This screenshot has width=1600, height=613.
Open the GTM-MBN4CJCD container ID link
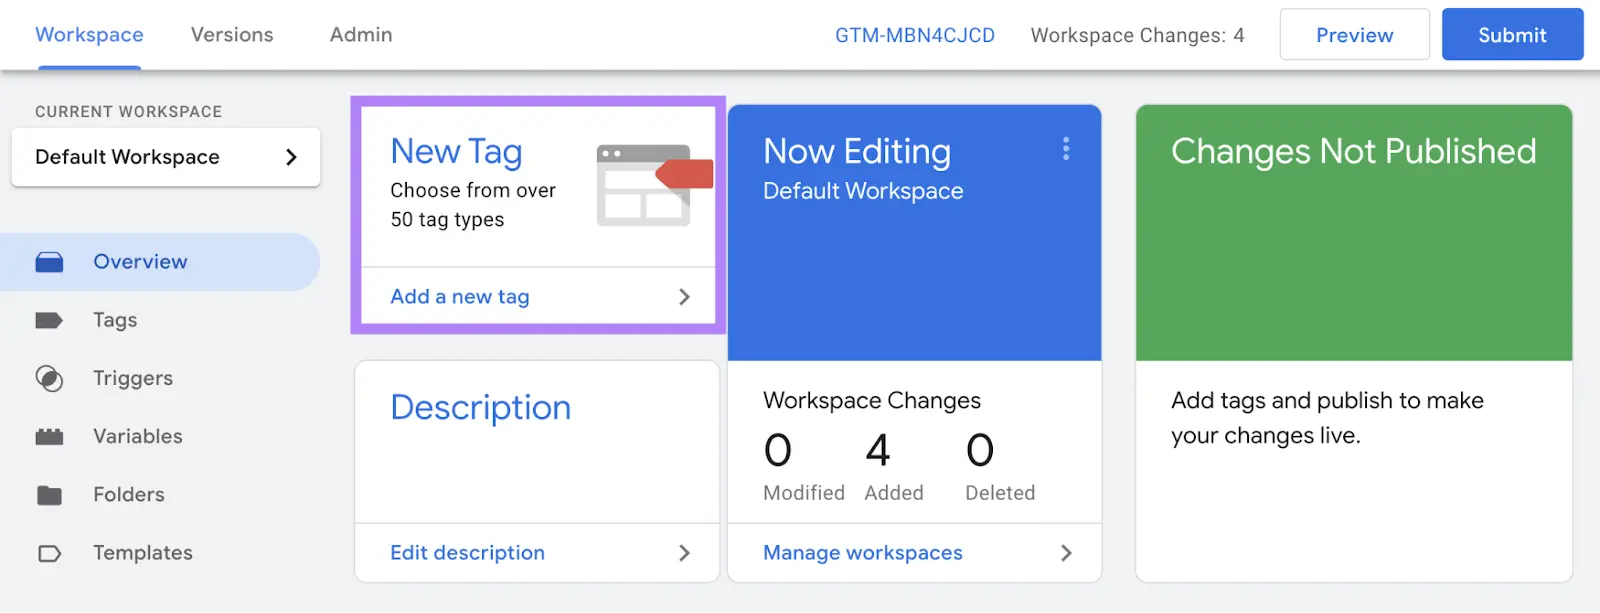pyautogui.click(x=915, y=35)
